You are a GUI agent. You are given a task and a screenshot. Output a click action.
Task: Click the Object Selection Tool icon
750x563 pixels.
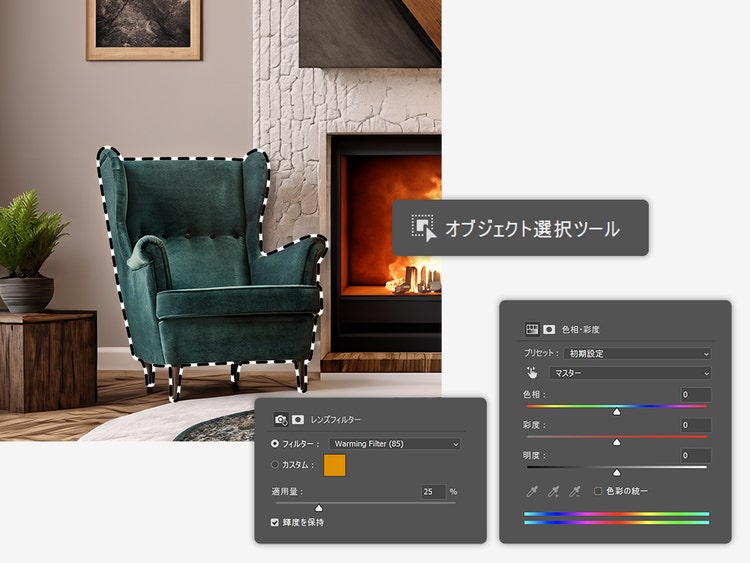[x=424, y=228]
